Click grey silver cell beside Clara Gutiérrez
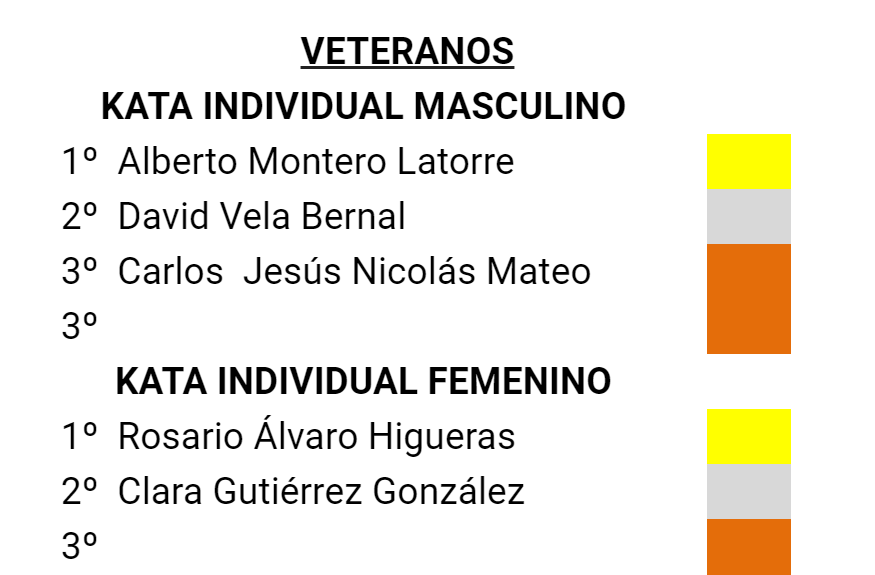Viewport: 875px width, 575px height. (x=749, y=491)
